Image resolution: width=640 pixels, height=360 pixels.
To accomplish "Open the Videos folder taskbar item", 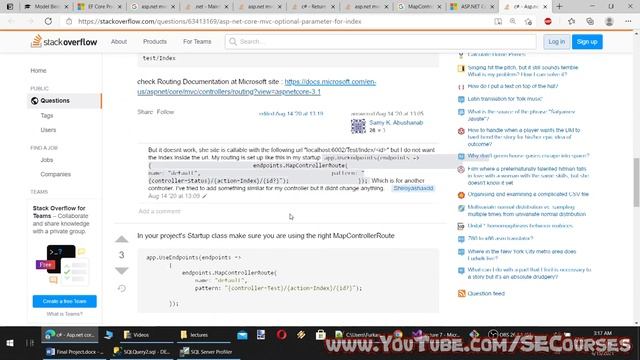I will pyautogui.click(x=141, y=335).
